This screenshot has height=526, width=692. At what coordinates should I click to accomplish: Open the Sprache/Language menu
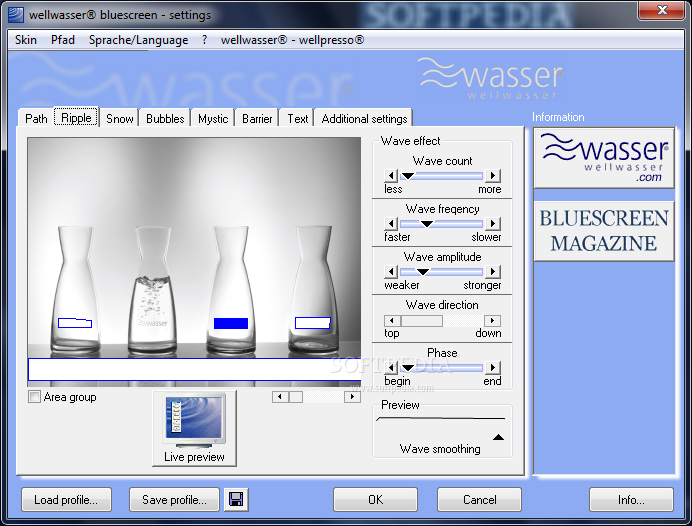pyautogui.click(x=139, y=40)
